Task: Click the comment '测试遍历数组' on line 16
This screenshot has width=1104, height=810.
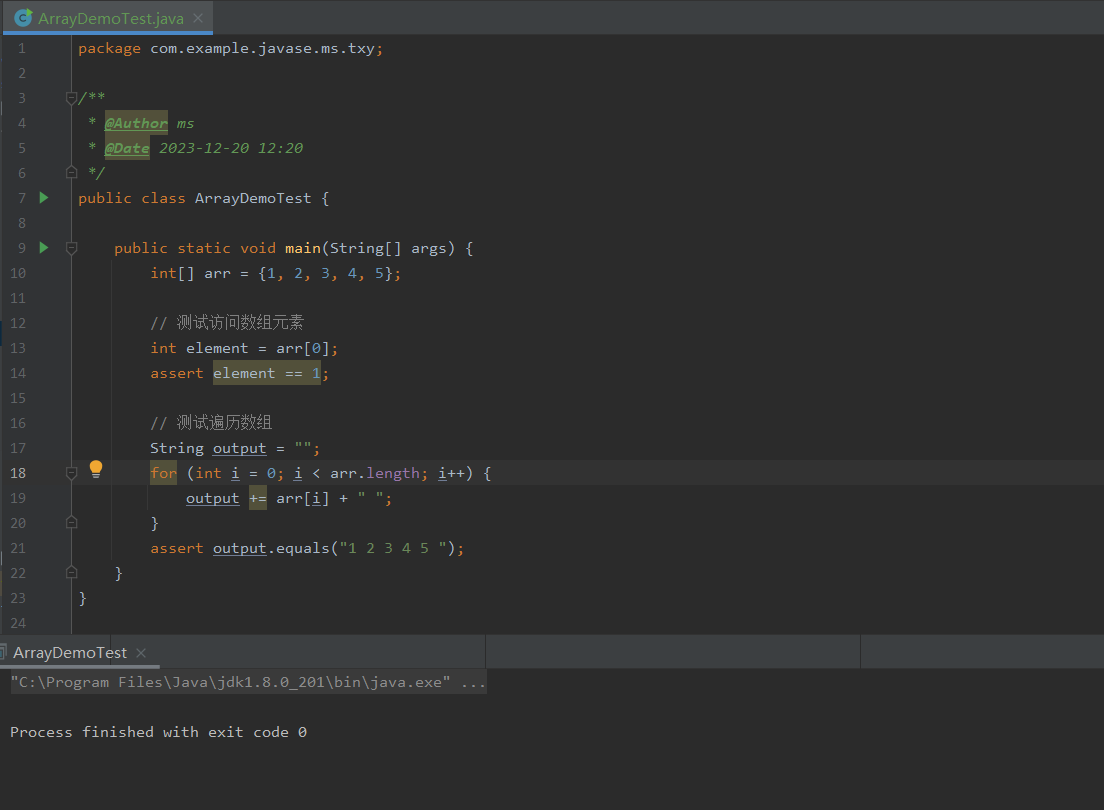Action: coord(224,423)
